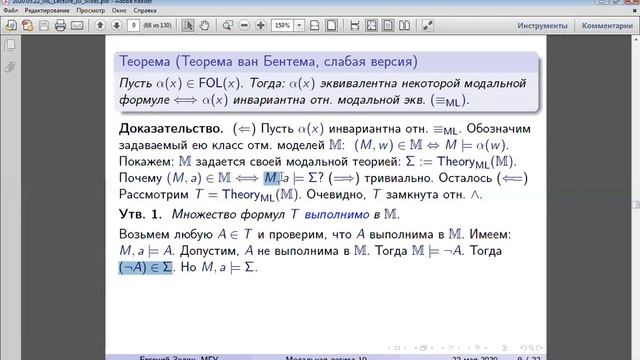Click the scrolling mode icon after the zoom buttons
Screen dimensions: 640x360
[355, 26]
